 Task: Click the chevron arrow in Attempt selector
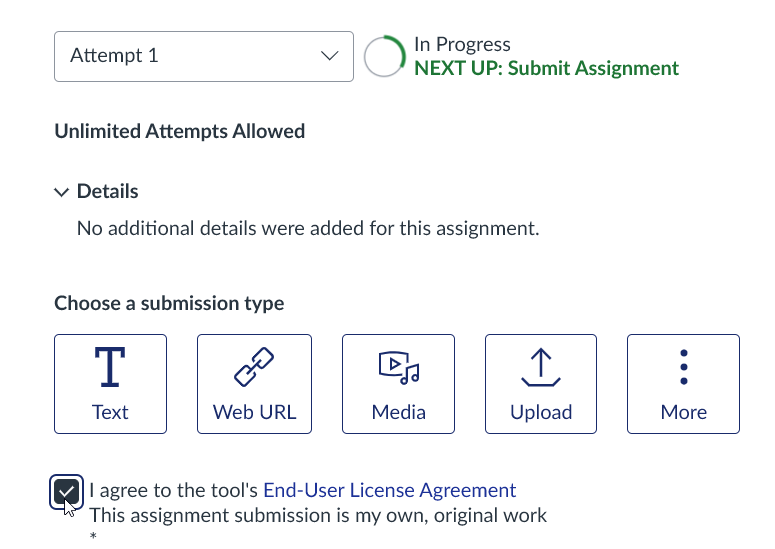329,56
